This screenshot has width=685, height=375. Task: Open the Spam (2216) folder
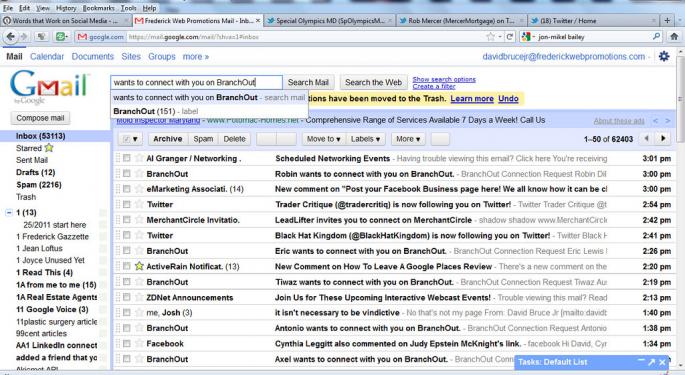click(38, 185)
